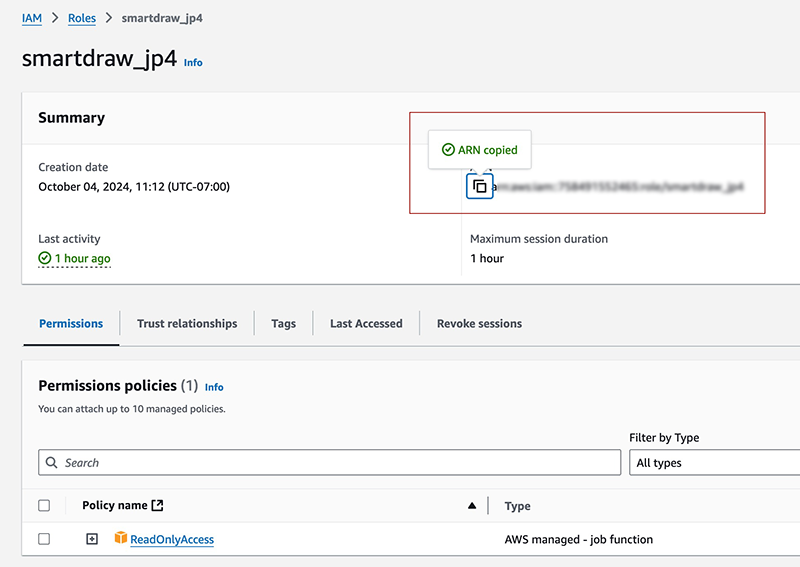Toggle the select-all policies checkbox
This screenshot has width=800, height=567.
pyautogui.click(x=44, y=506)
